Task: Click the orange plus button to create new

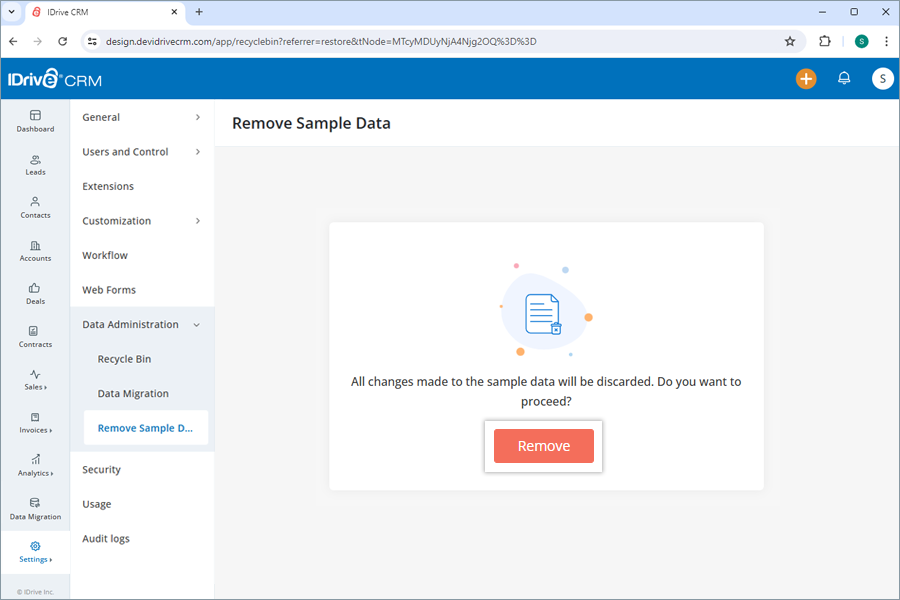Action: tap(806, 77)
